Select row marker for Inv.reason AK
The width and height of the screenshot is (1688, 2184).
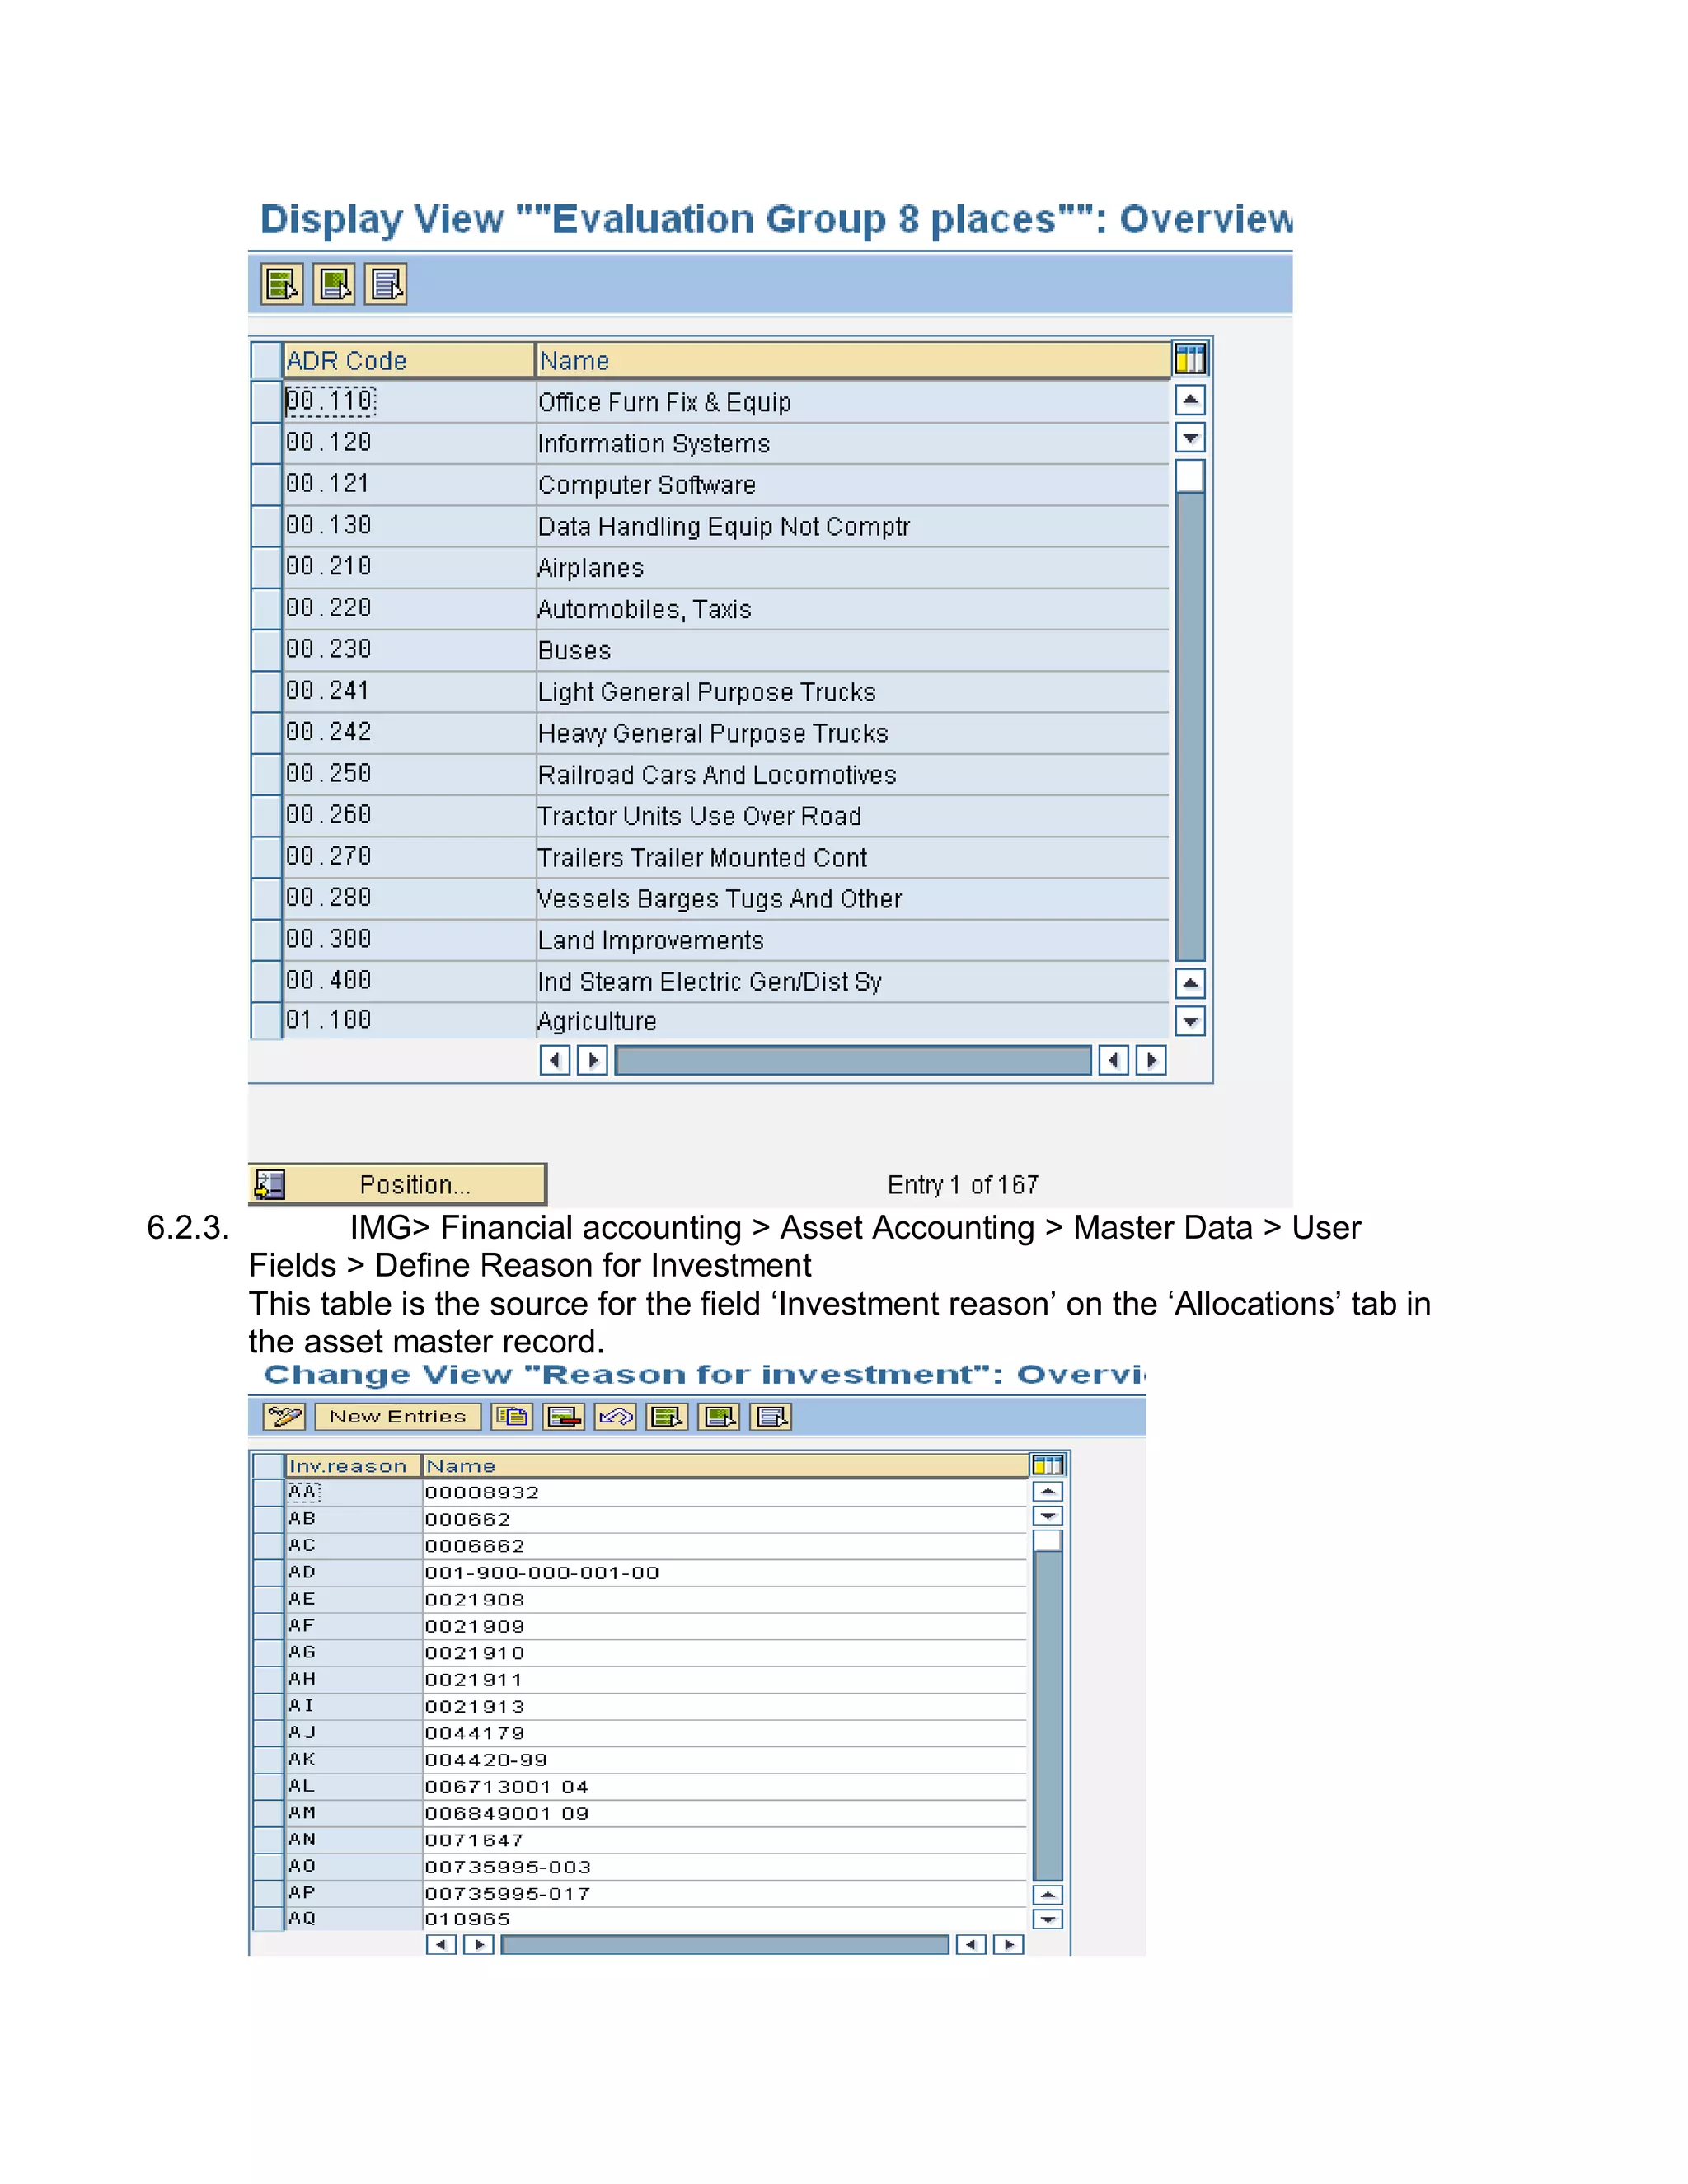(268, 1759)
